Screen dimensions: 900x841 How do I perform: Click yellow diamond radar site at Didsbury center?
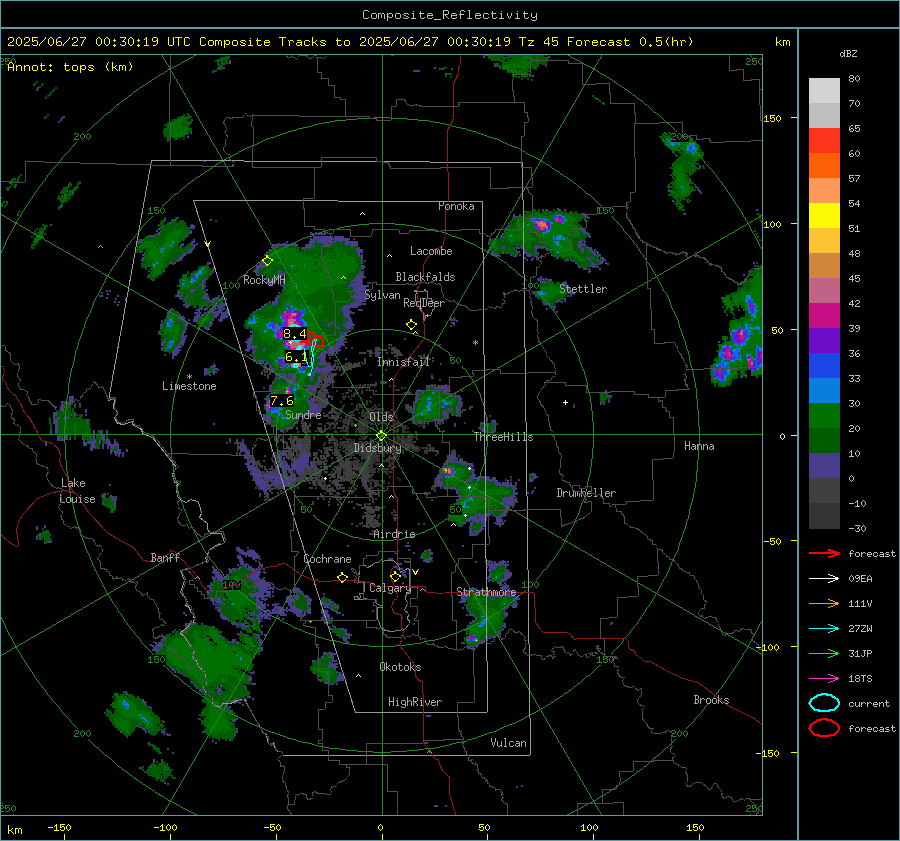pyautogui.click(x=382, y=436)
